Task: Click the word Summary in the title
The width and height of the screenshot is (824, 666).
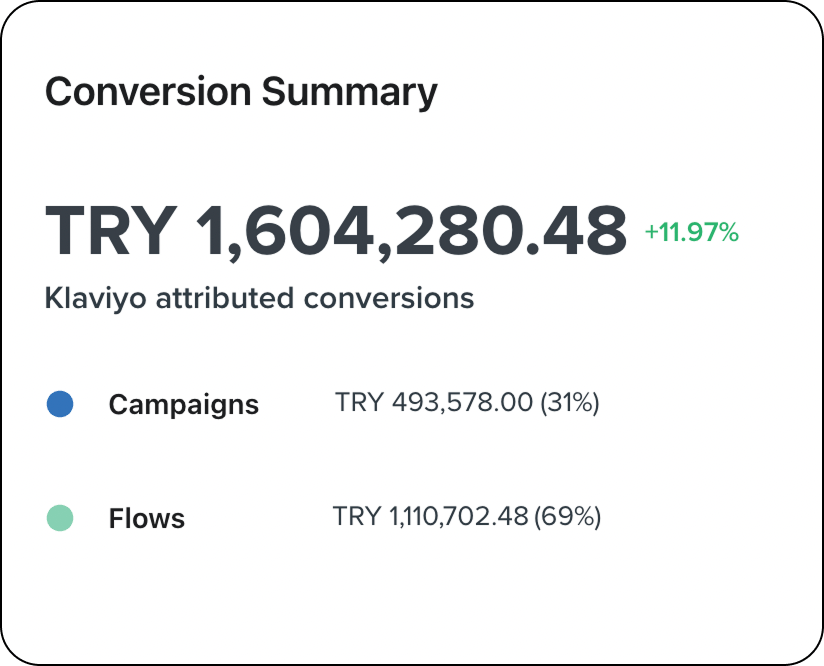Action: [x=349, y=93]
